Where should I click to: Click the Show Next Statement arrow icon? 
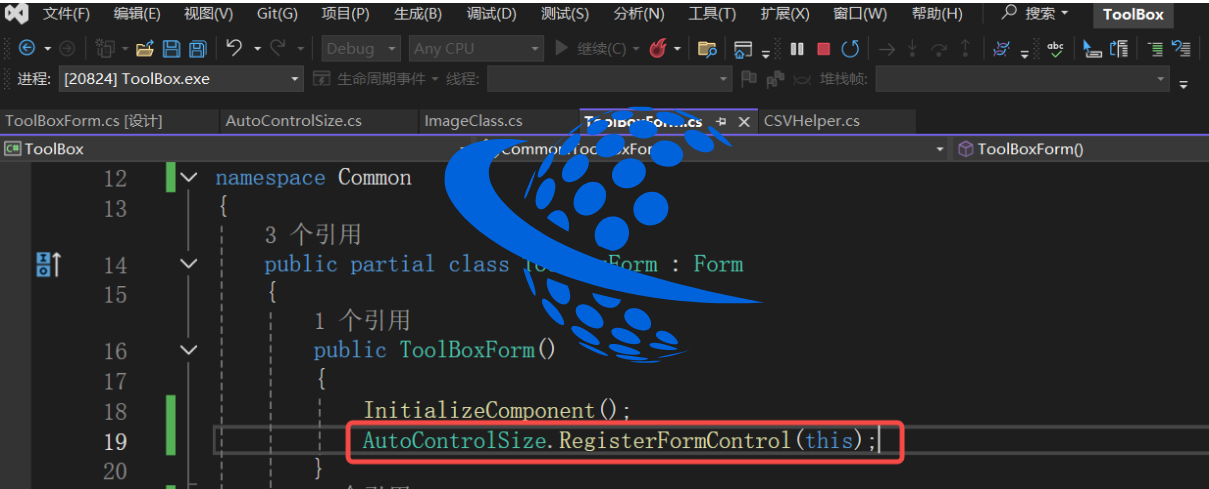coord(886,48)
